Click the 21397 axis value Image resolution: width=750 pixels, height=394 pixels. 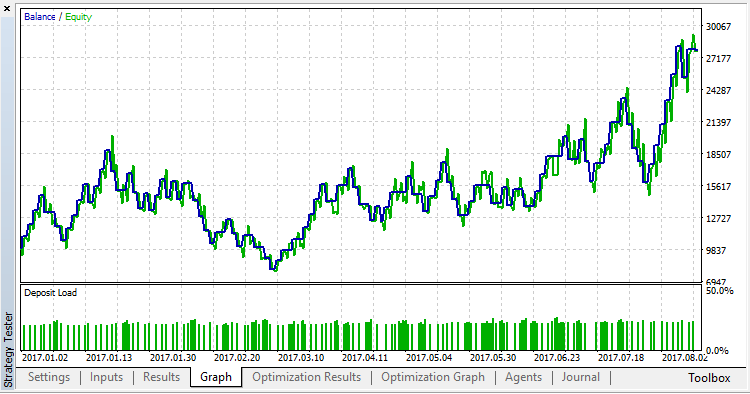[718, 122]
